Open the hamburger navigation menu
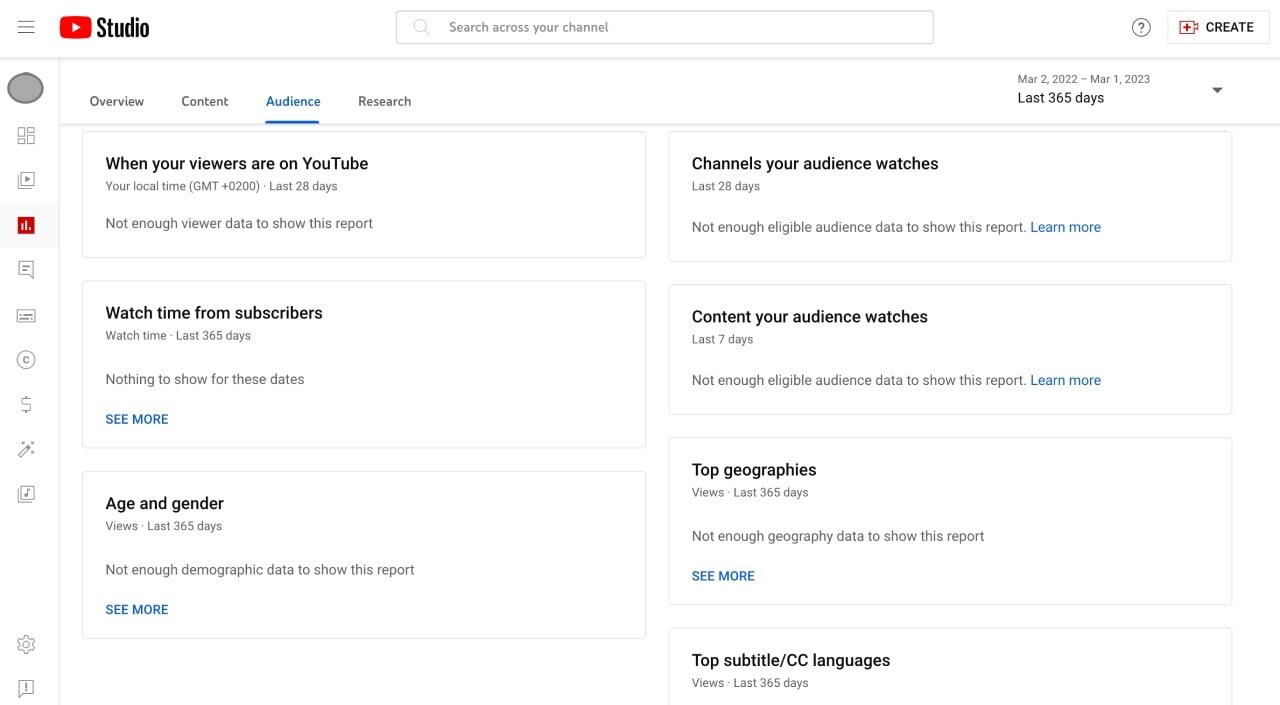 click(26, 27)
